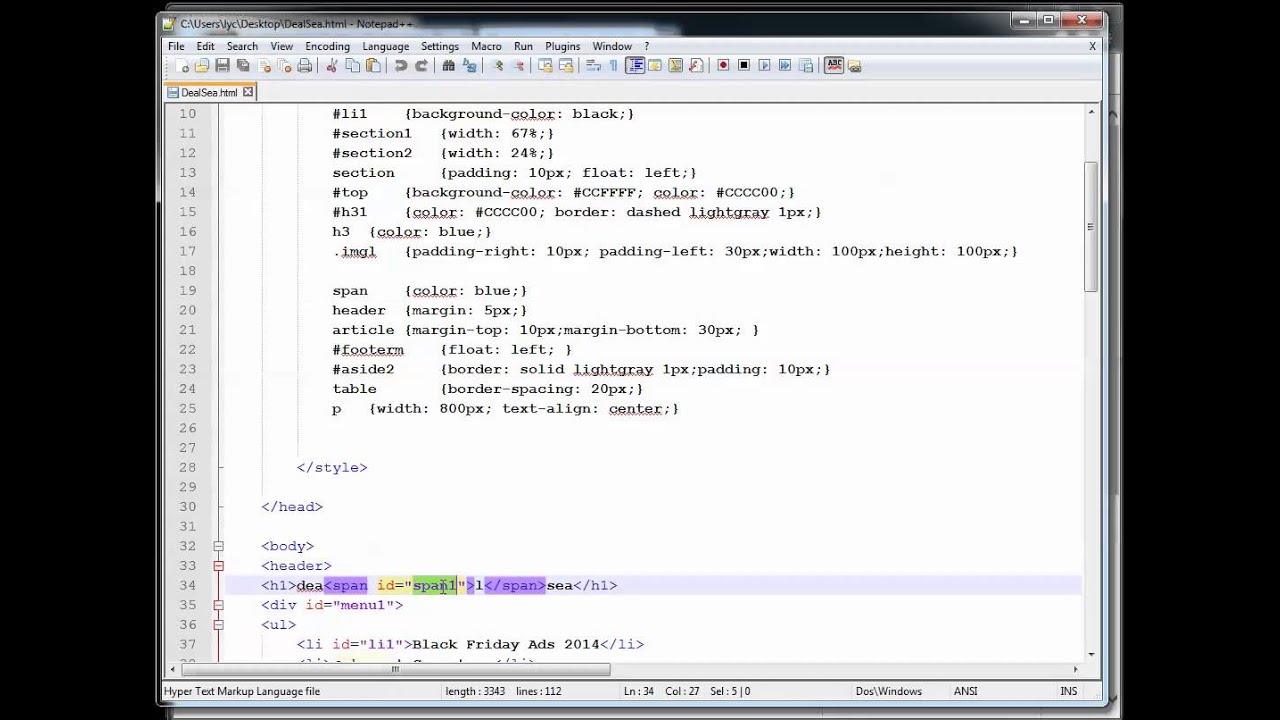Open the Search menu
The image size is (1280, 720).
click(x=242, y=46)
